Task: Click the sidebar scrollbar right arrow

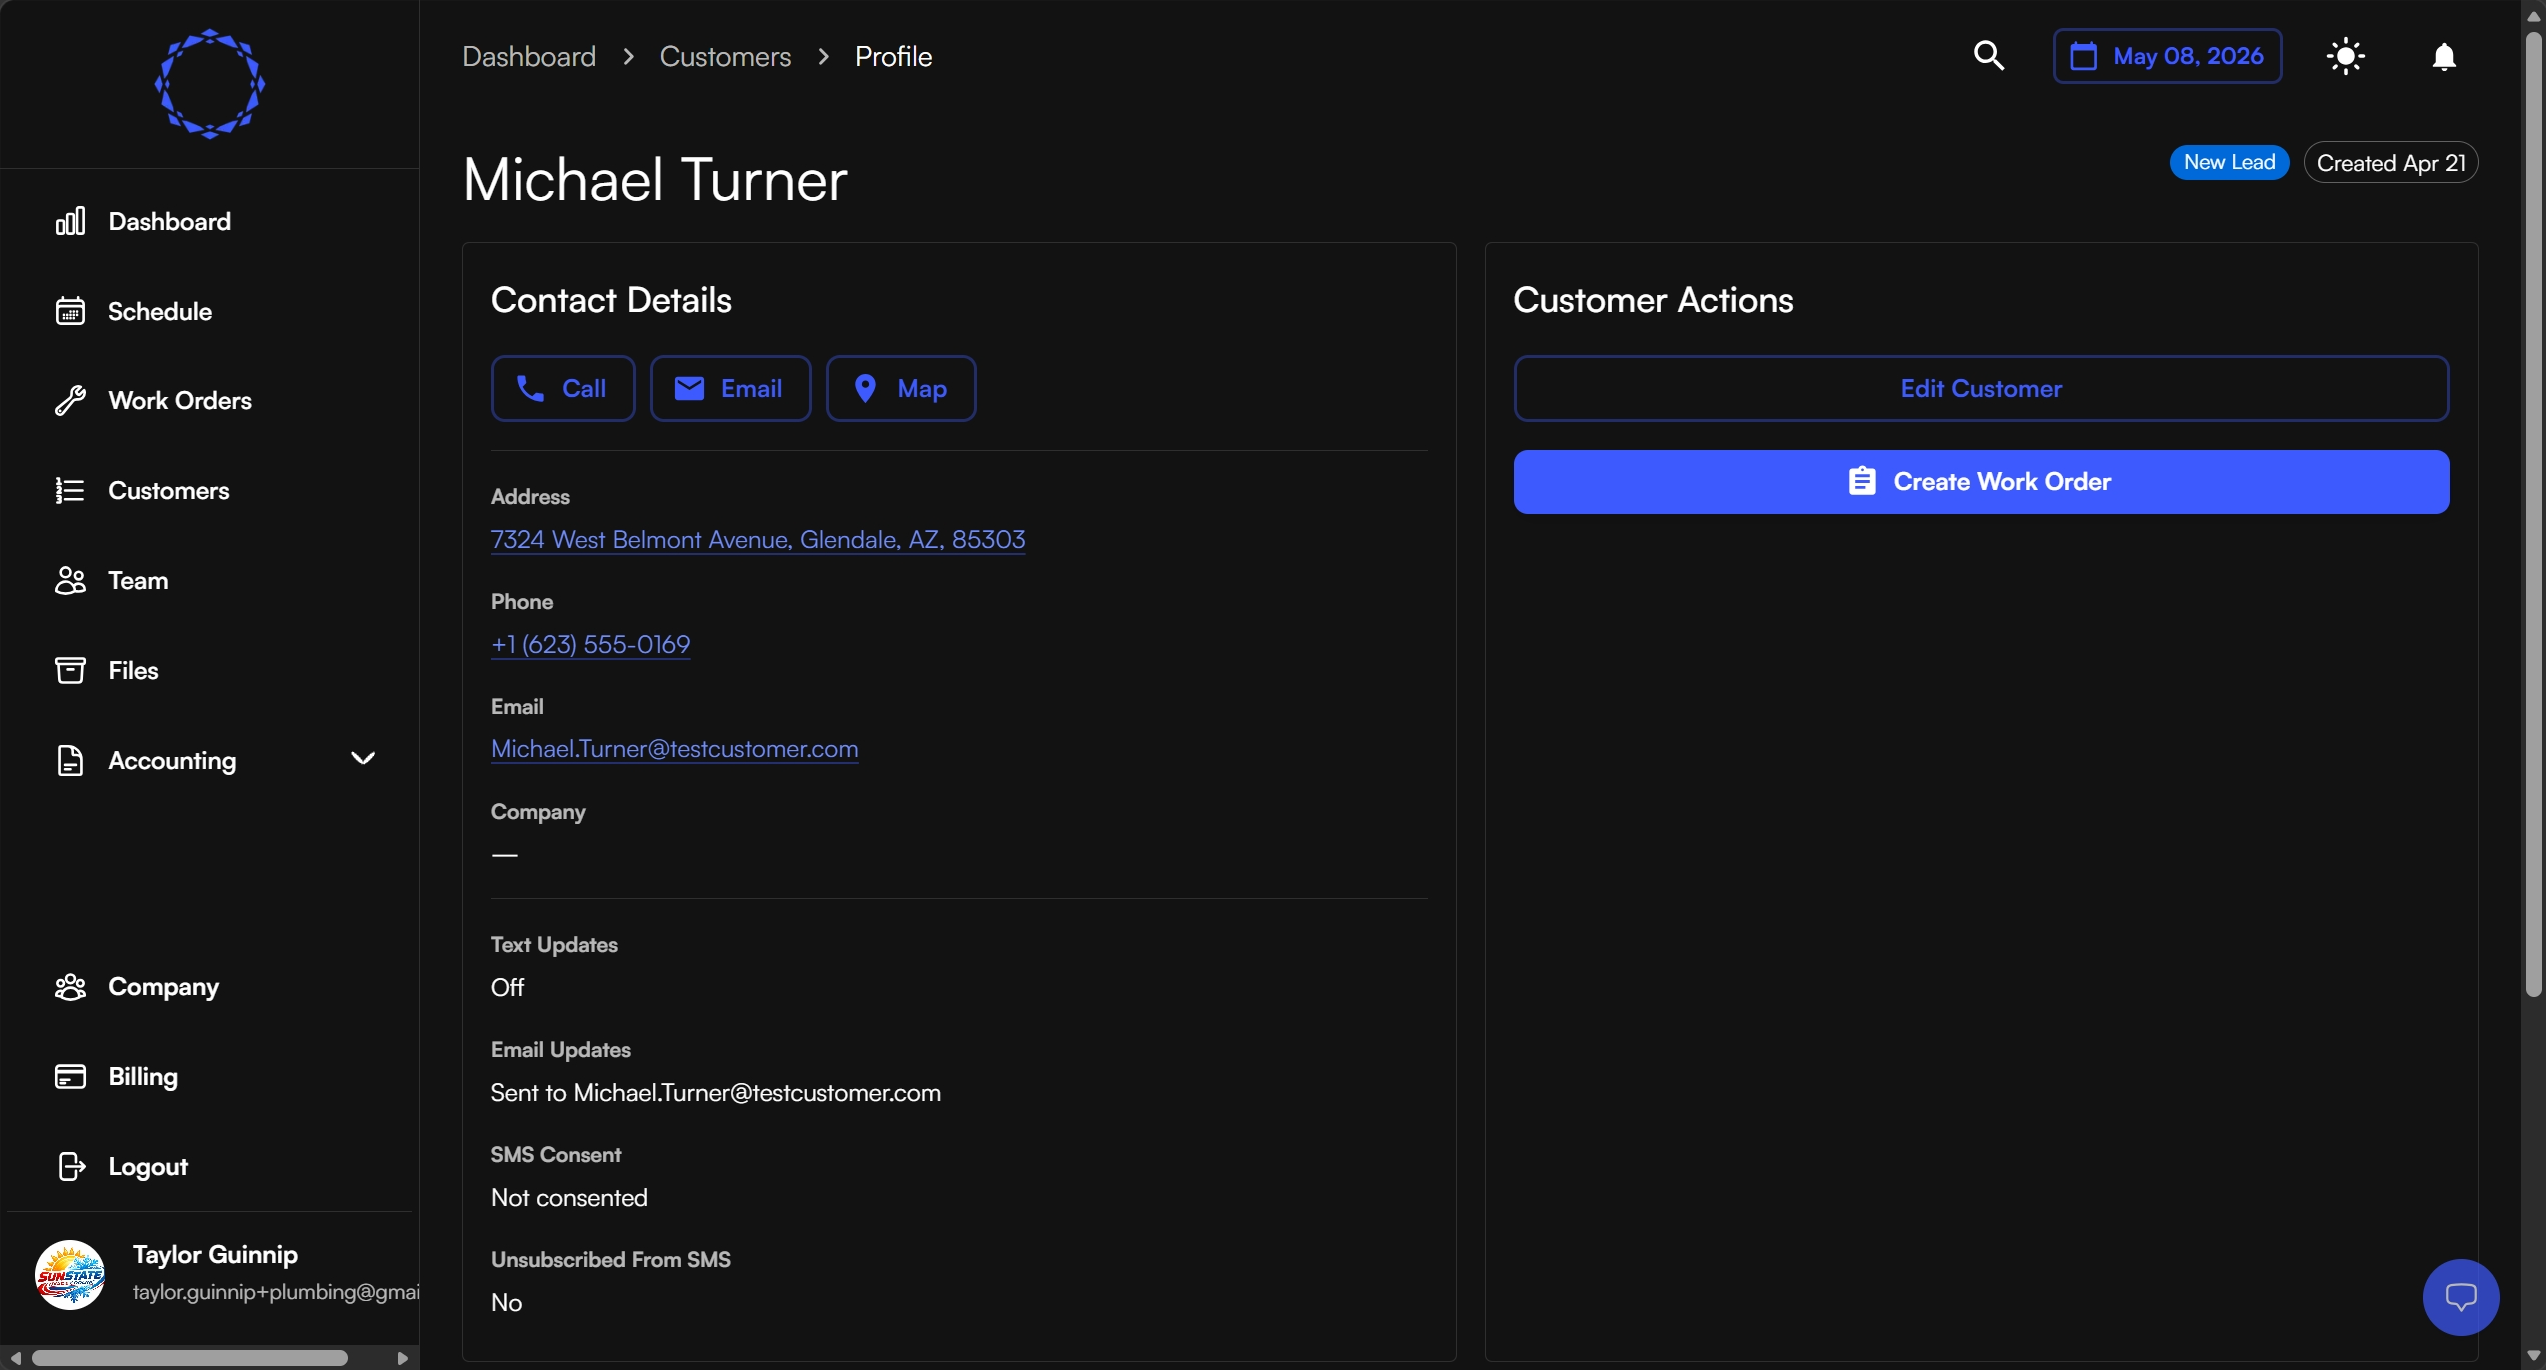Action: pyautogui.click(x=402, y=1358)
